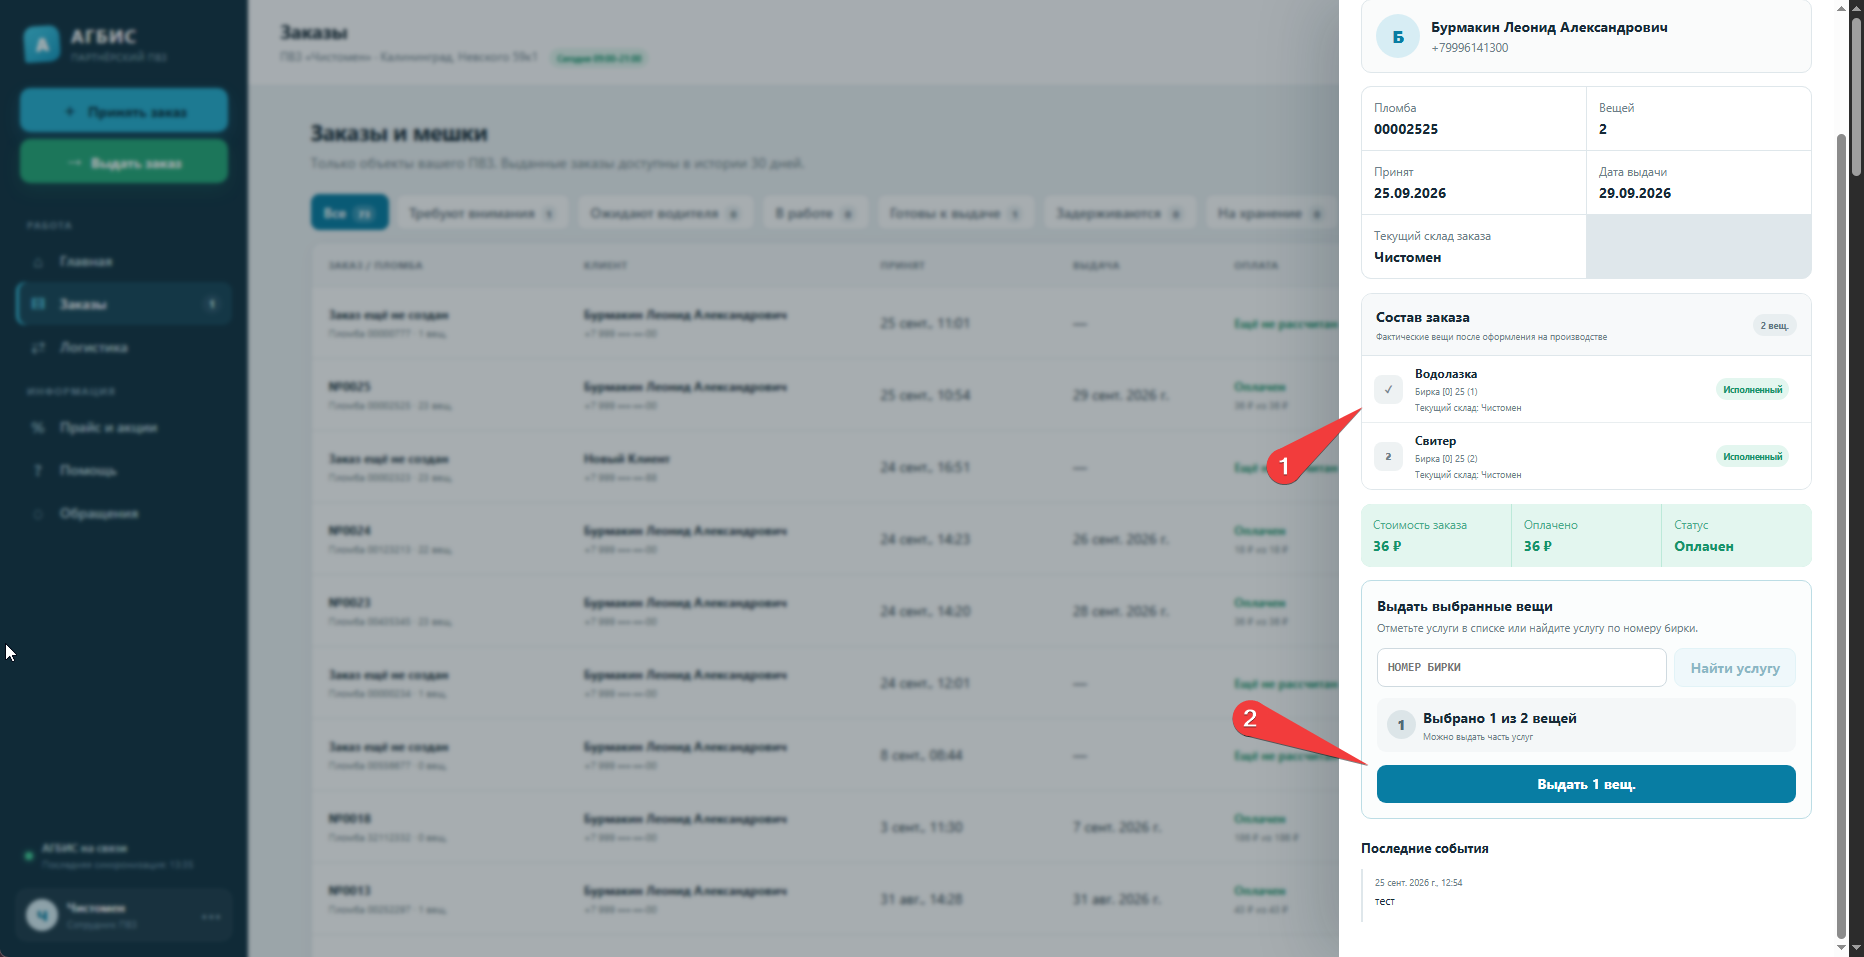
Task: Click the АГБИС logo icon in sidebar
Action: [x=42, y=44]
